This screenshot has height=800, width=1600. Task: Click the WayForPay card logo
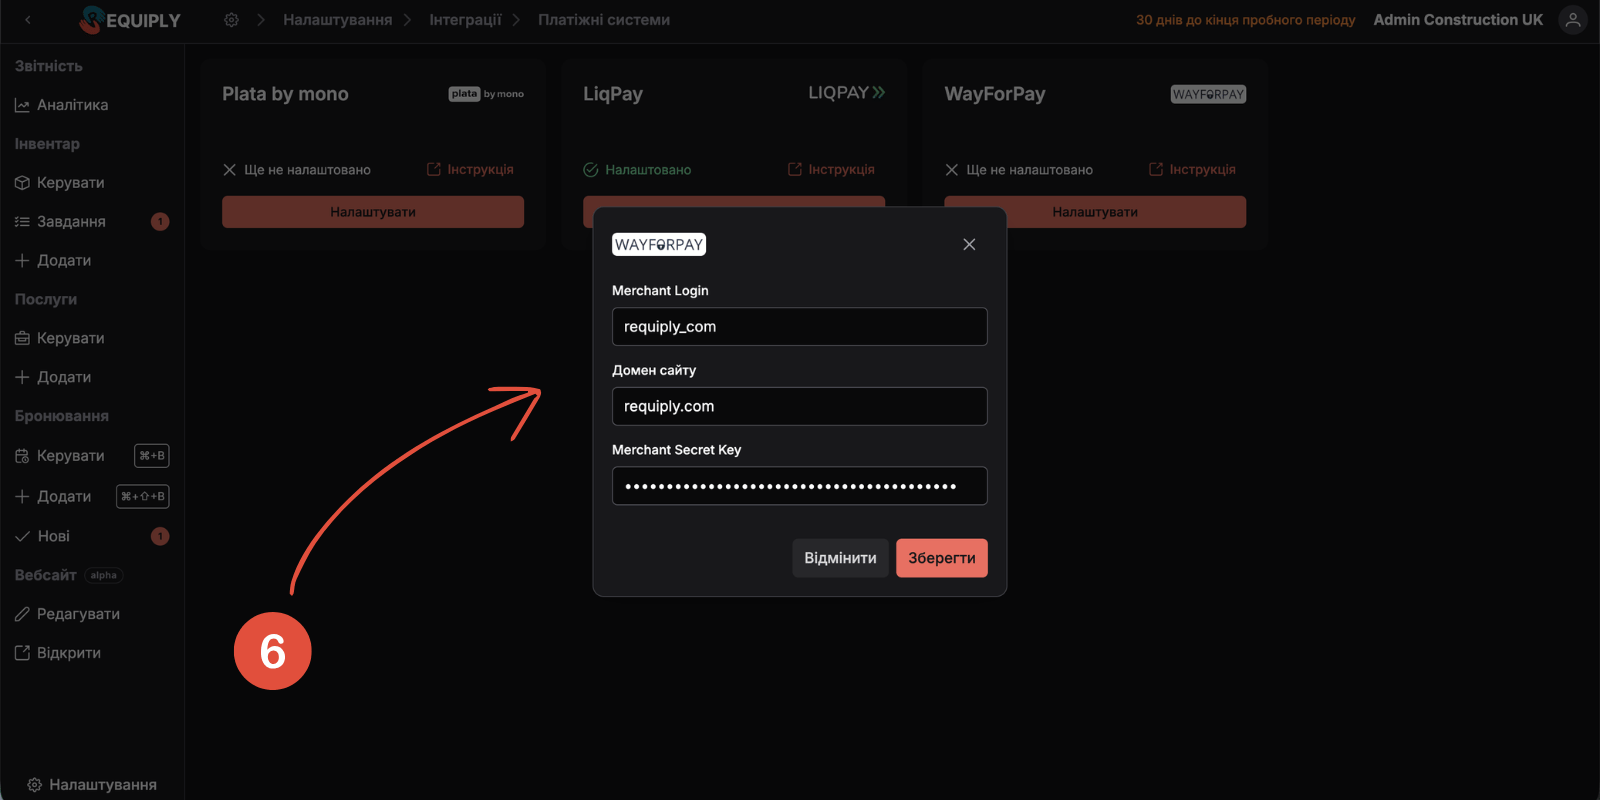pos(1208,94)
